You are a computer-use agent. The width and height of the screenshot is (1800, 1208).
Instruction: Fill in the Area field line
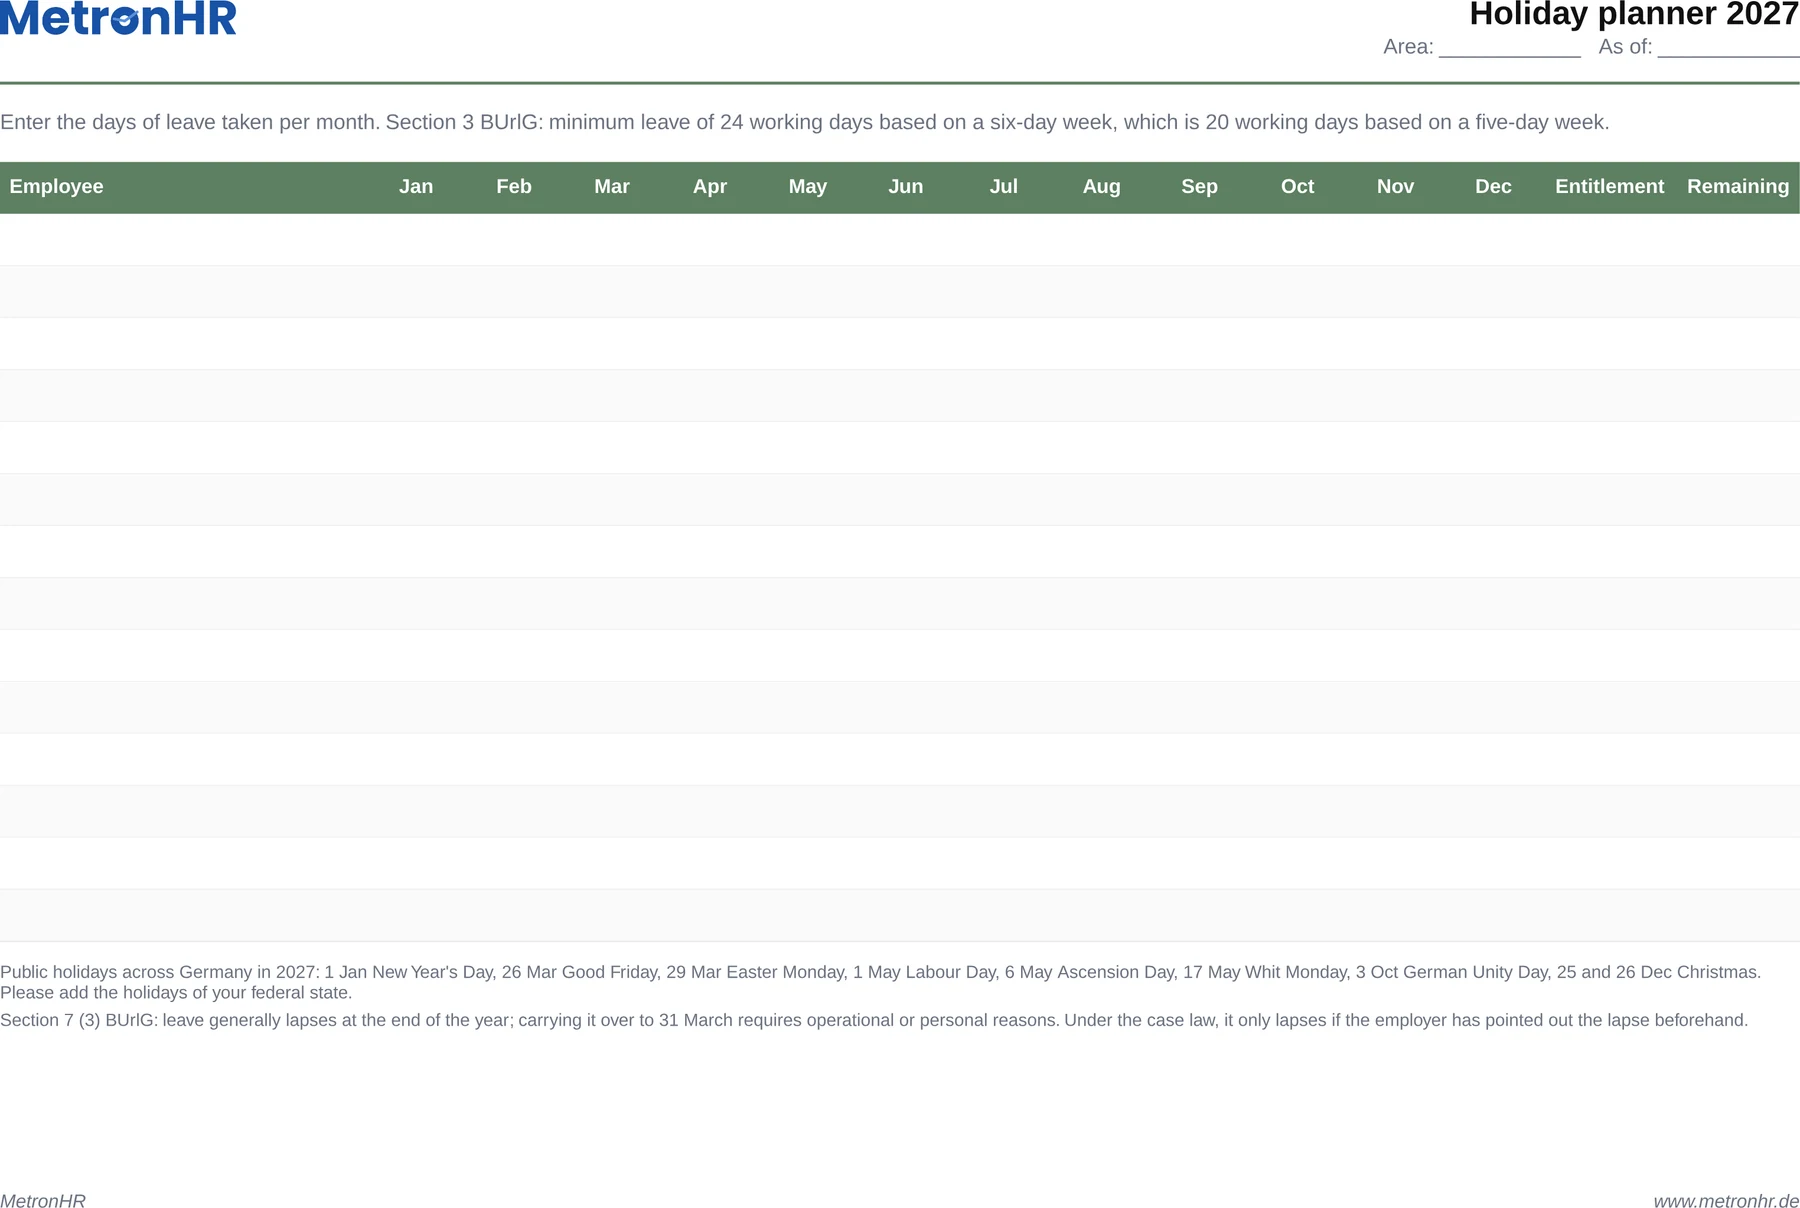1509,47
